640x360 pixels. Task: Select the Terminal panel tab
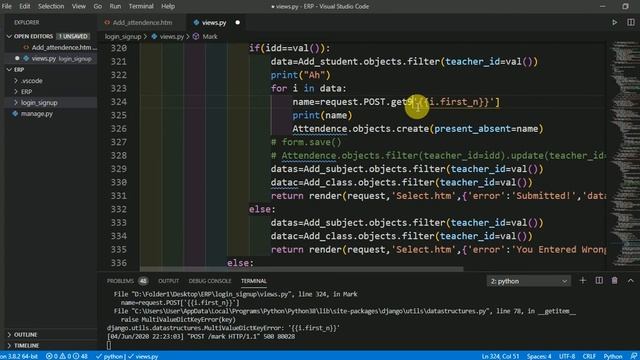tap(253, 281)
